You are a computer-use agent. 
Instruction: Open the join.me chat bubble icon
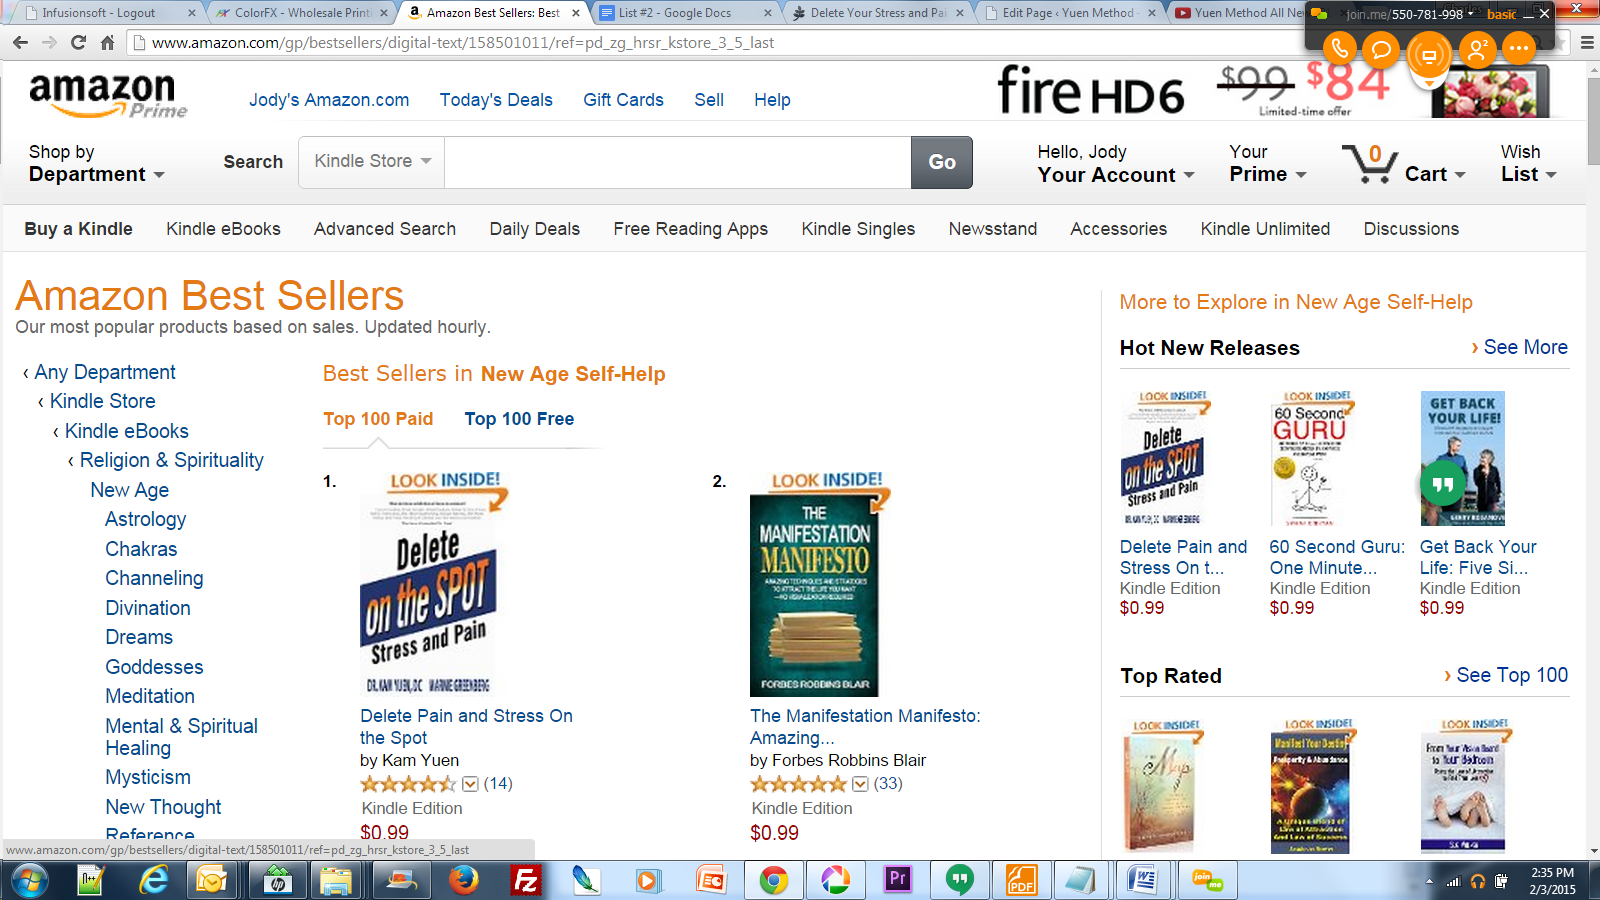click(1381, 50)
